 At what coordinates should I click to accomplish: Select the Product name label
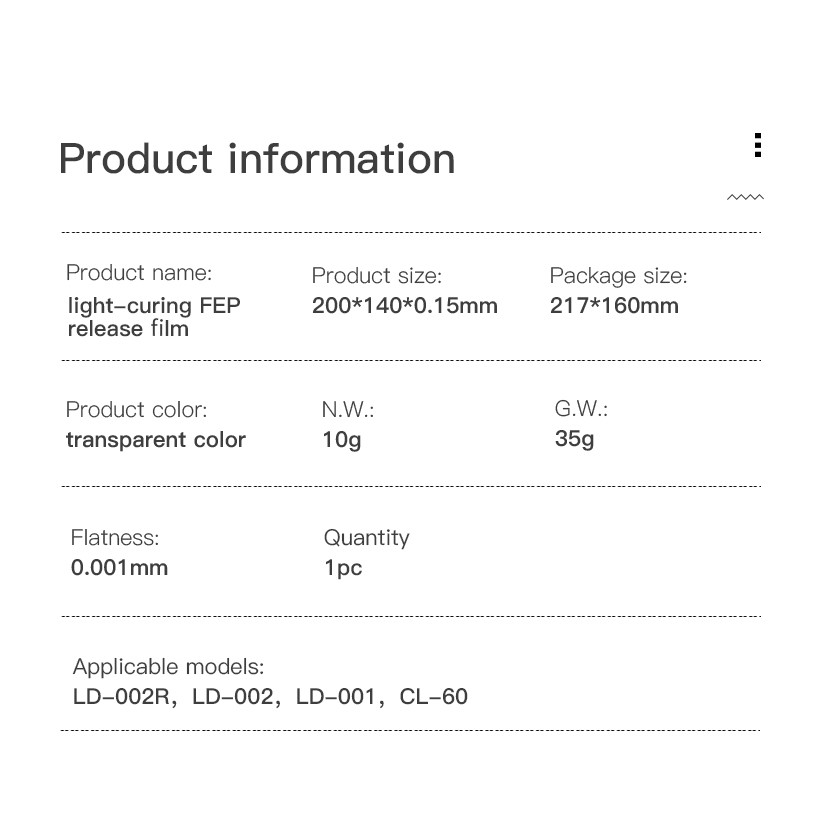tap(139, 272)
